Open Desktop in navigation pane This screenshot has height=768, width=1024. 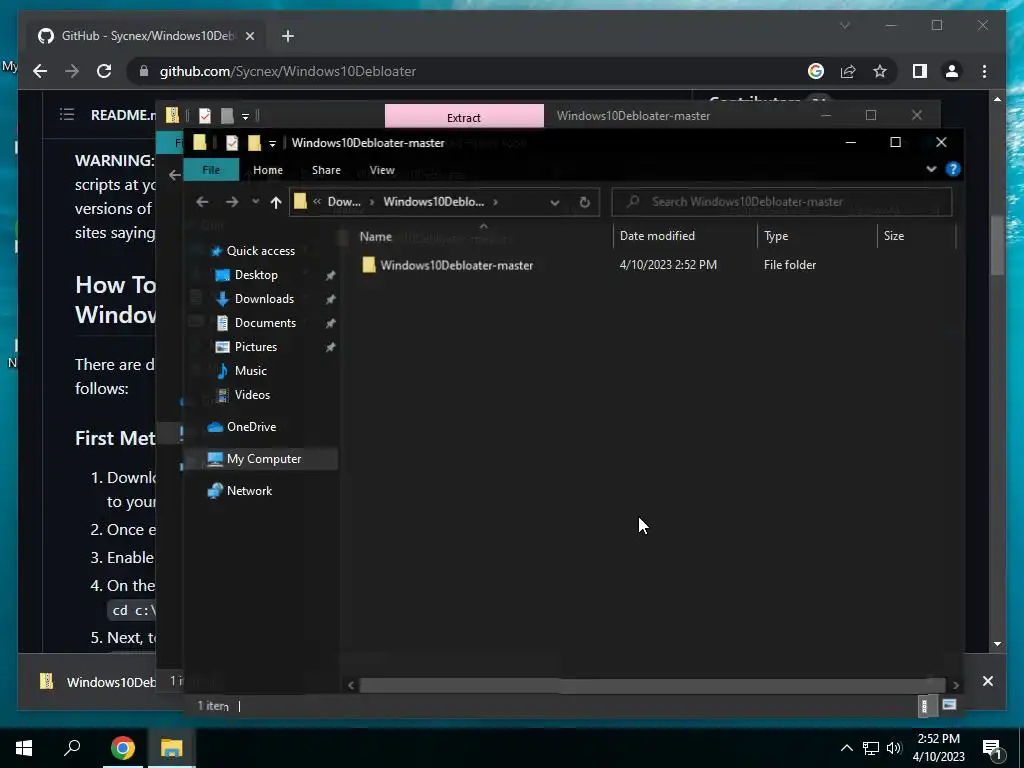click(x=256, y=275)
